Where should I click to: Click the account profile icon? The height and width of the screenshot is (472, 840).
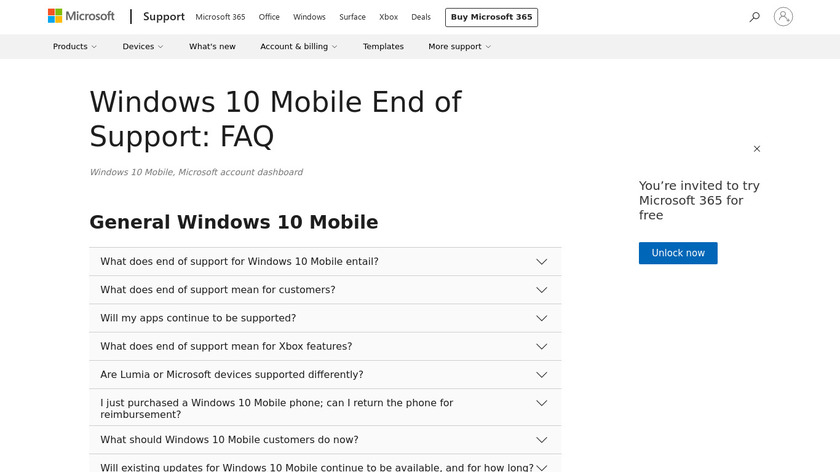[x=783, y=17]
